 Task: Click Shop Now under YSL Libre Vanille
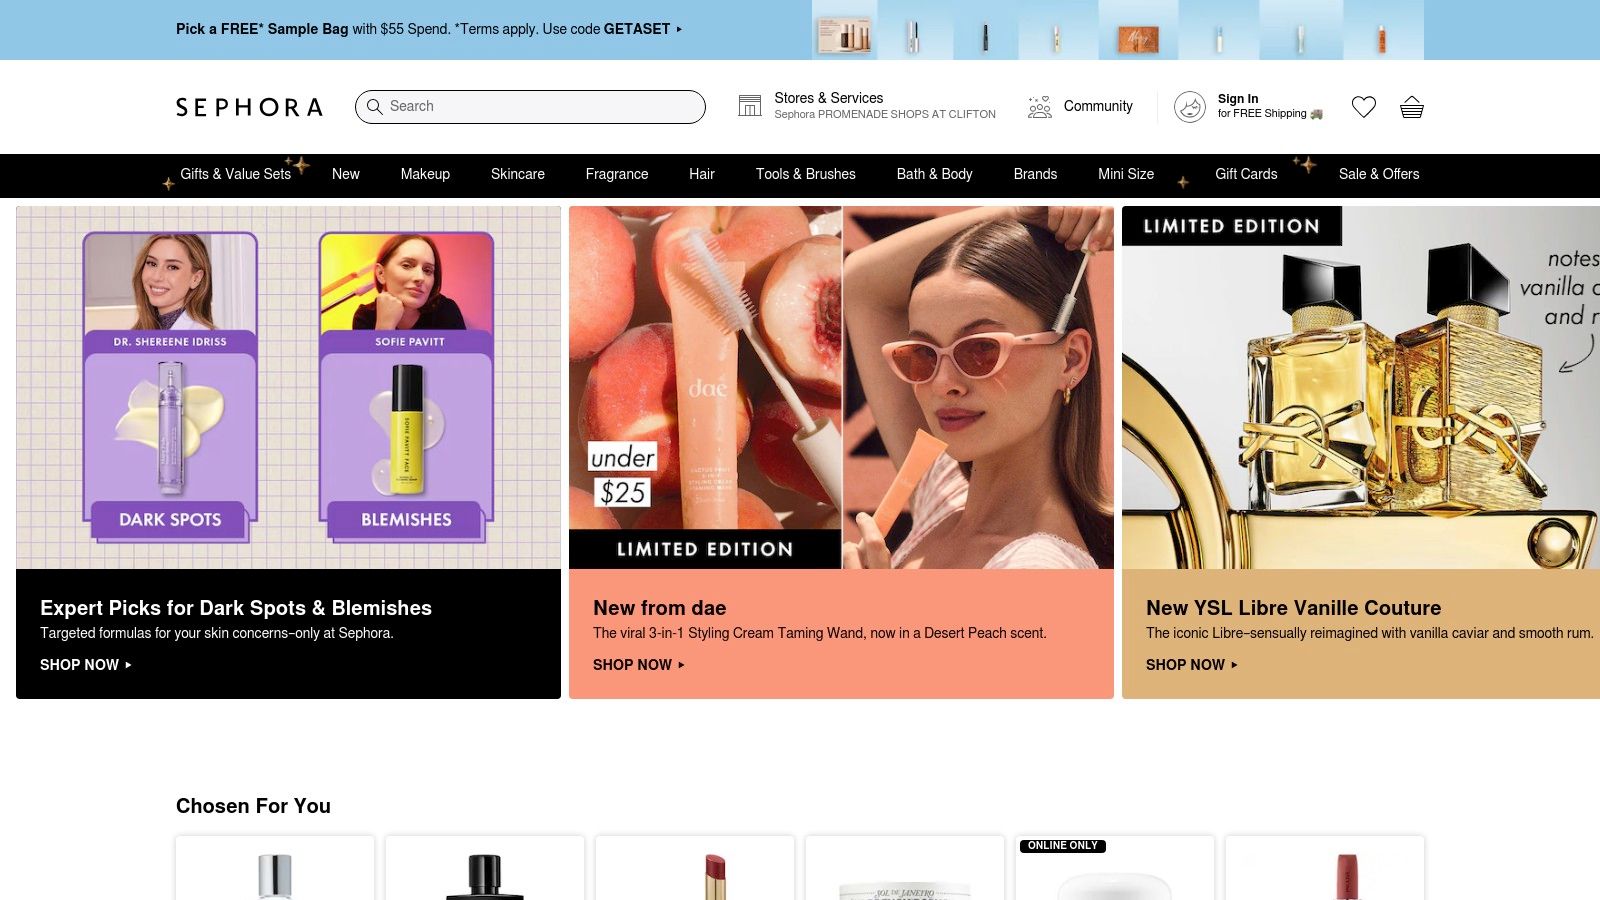[1192, 665]
